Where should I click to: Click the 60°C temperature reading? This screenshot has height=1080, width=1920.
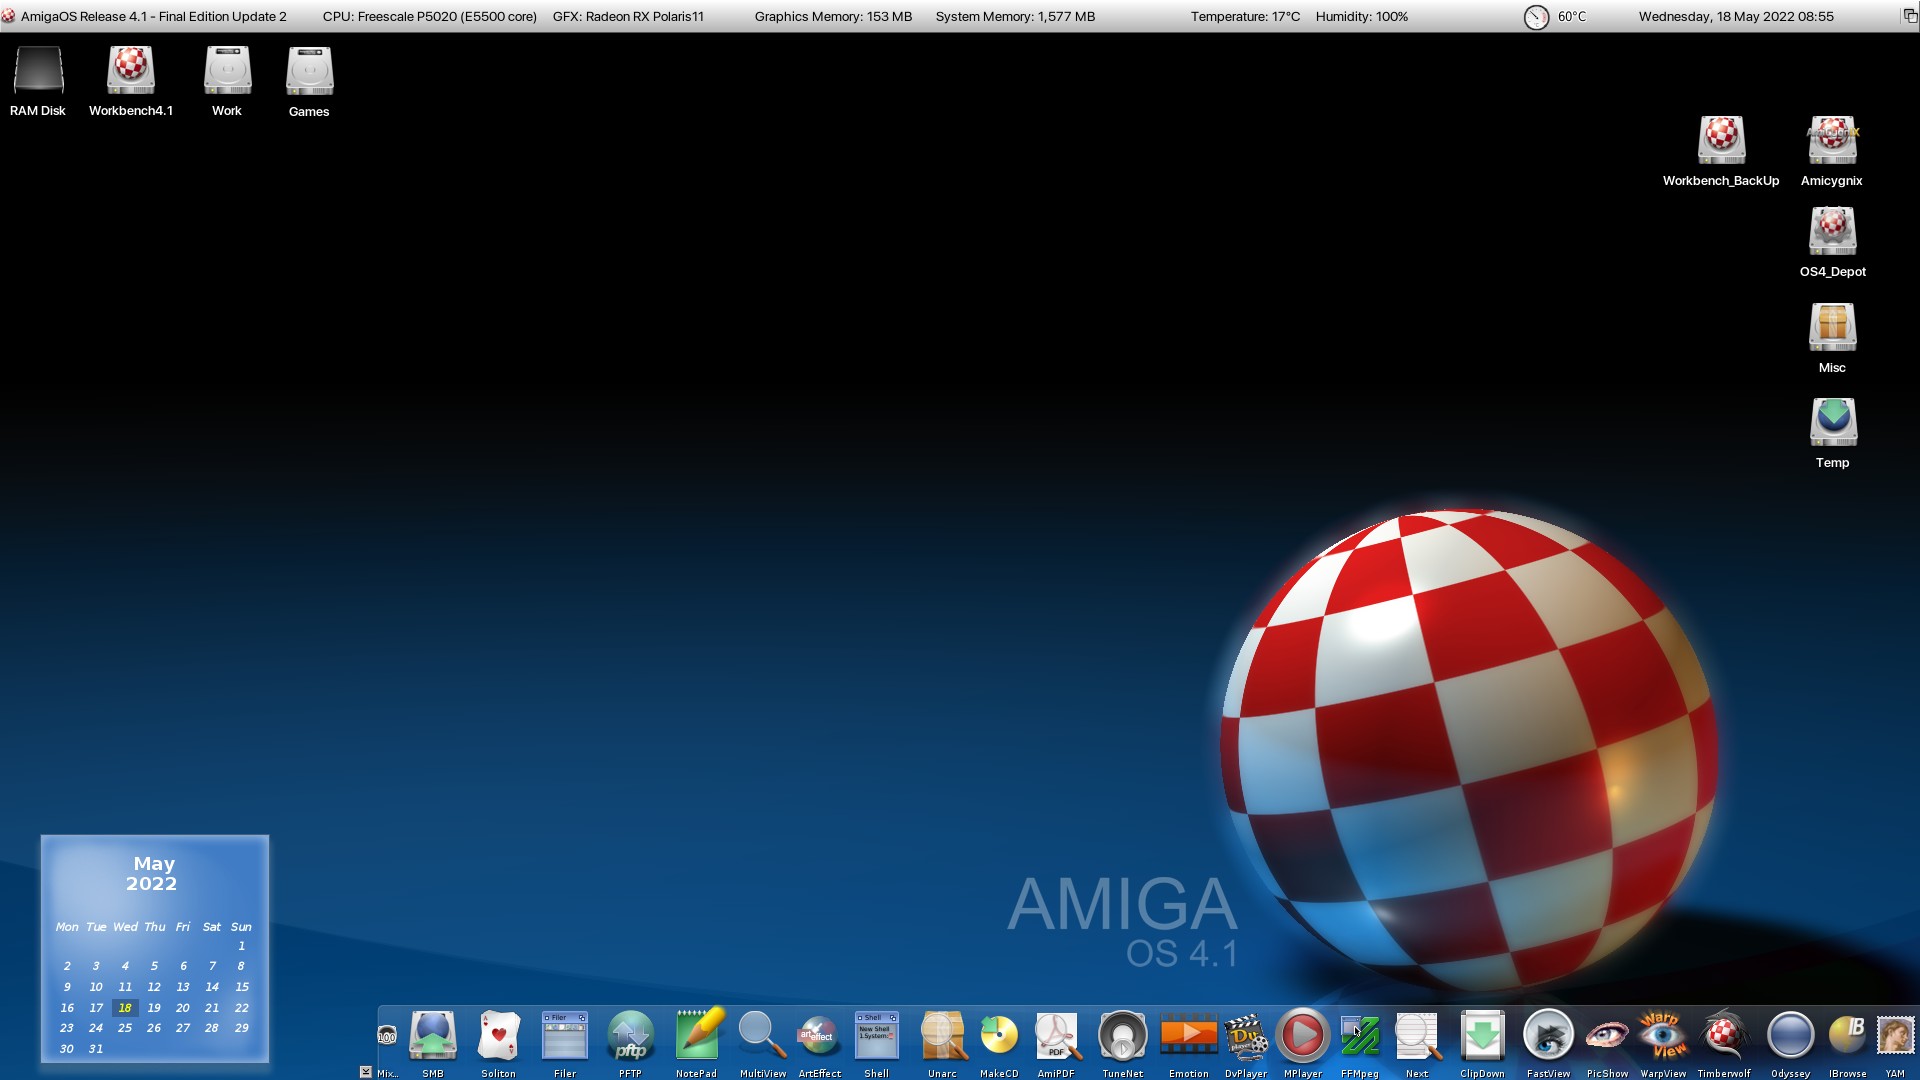(1571, 17)
